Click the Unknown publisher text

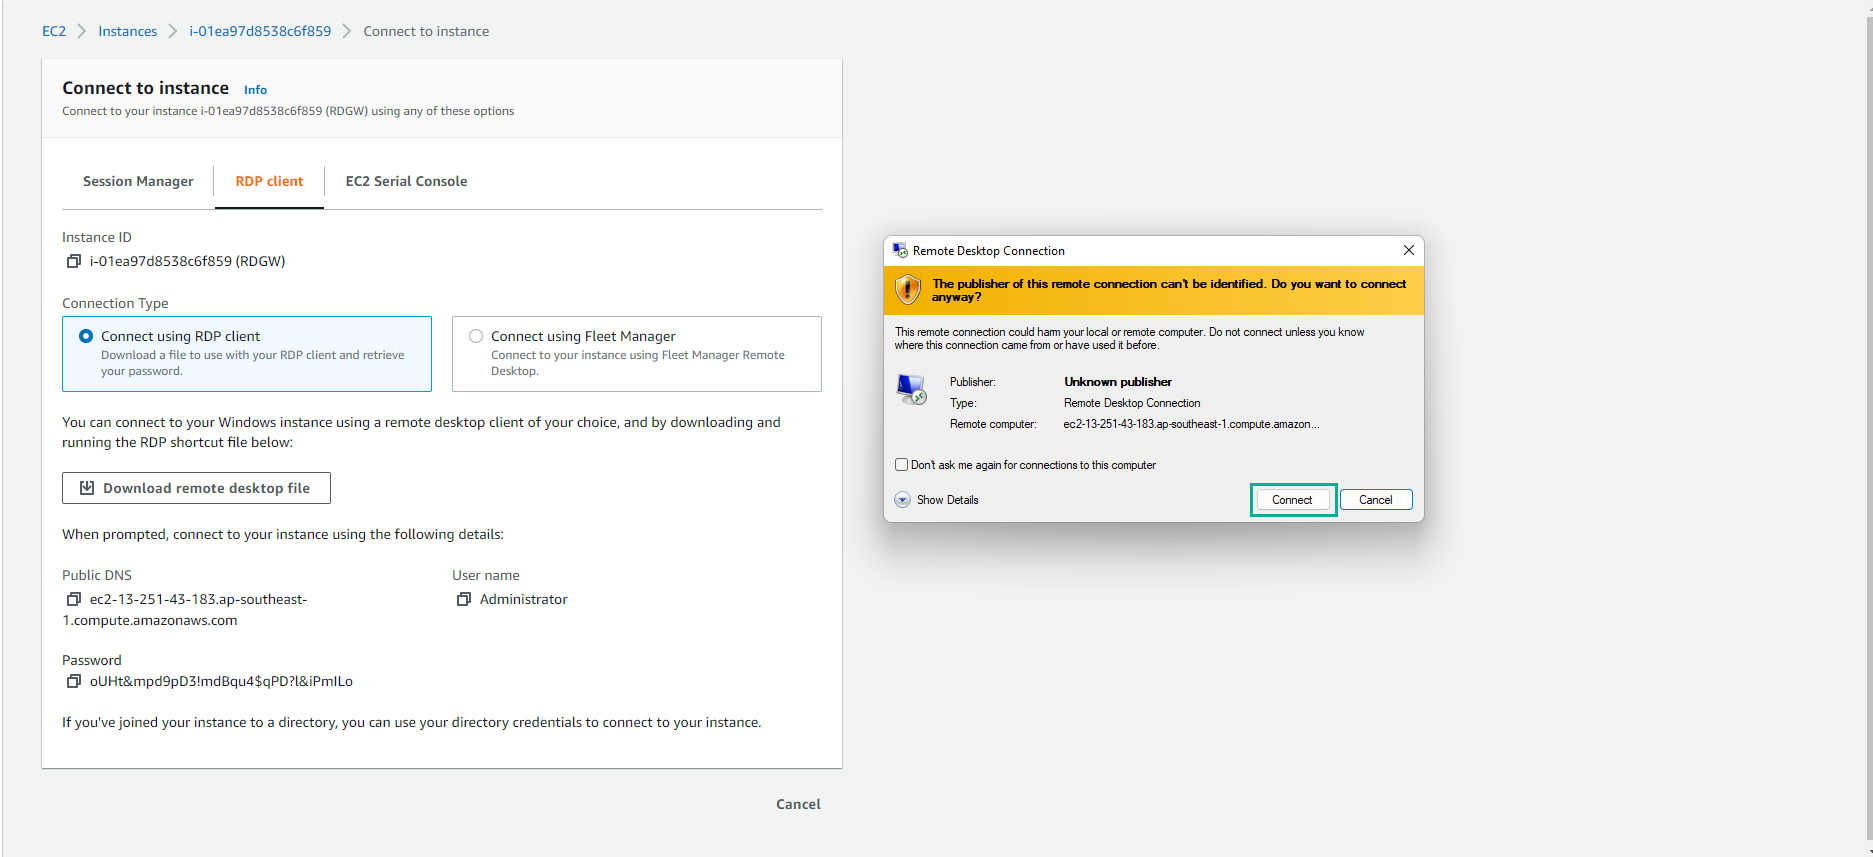[x=1118, y=382]
